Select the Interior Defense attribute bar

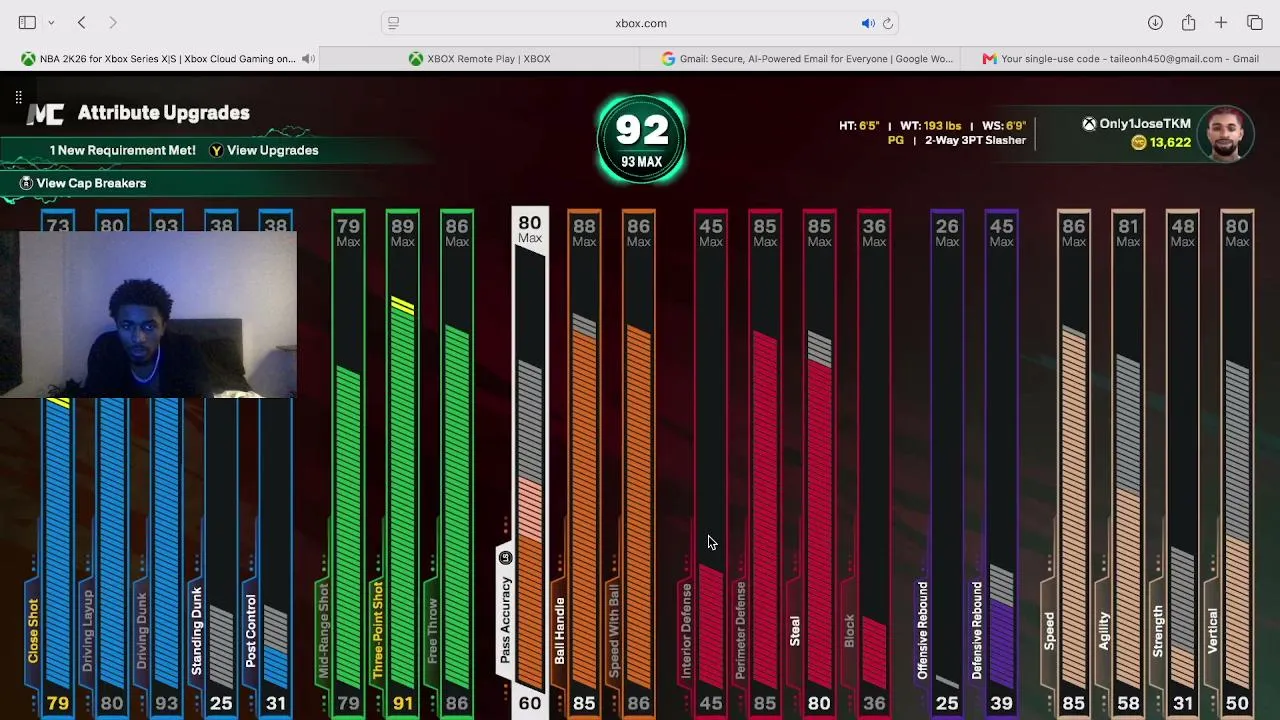point(711,463)
